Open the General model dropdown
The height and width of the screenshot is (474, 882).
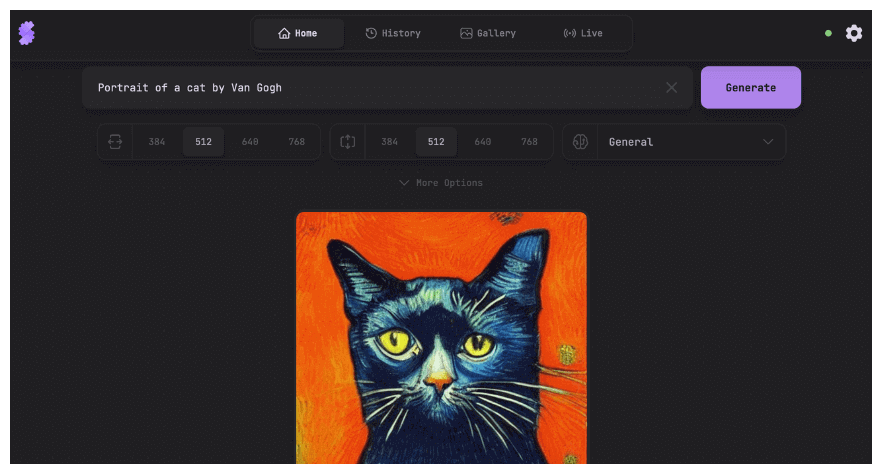[x=690, y=142]
